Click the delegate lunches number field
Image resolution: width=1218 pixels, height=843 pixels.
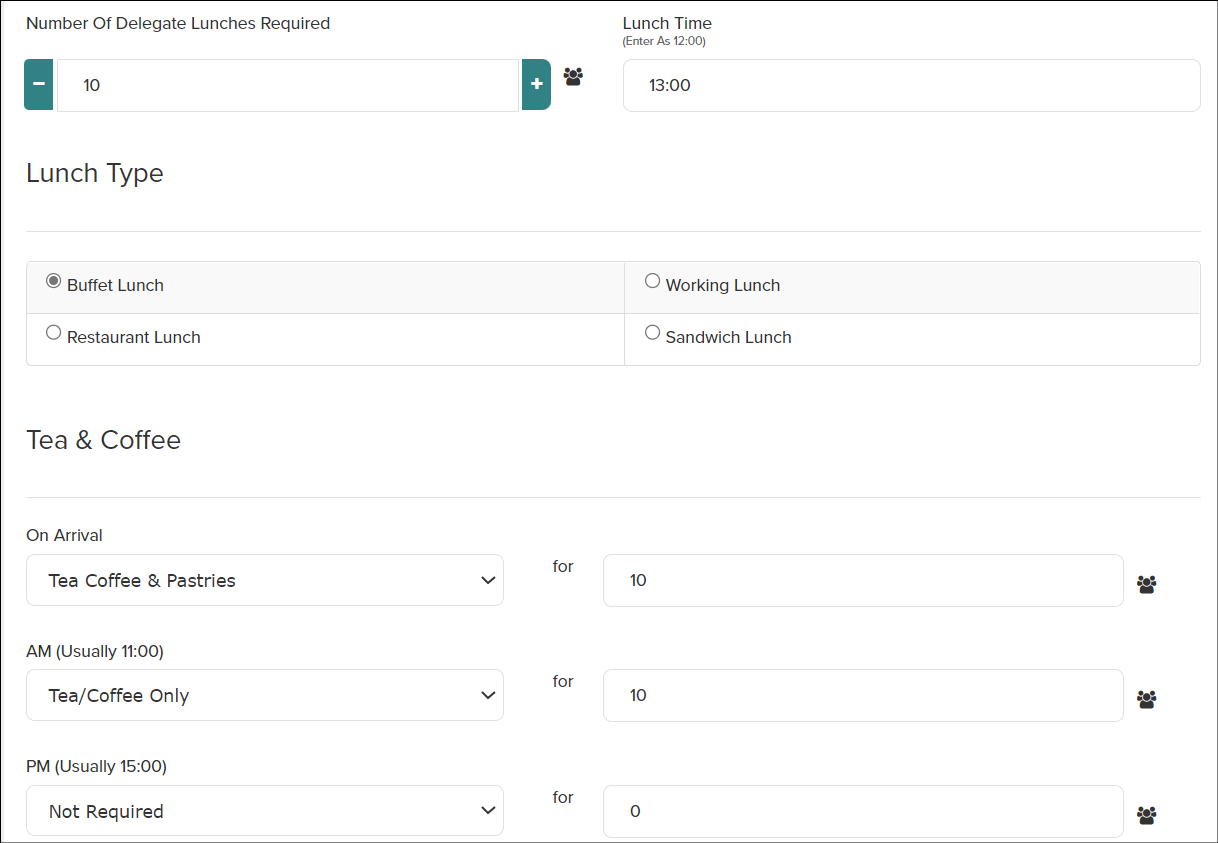(288, 85)
